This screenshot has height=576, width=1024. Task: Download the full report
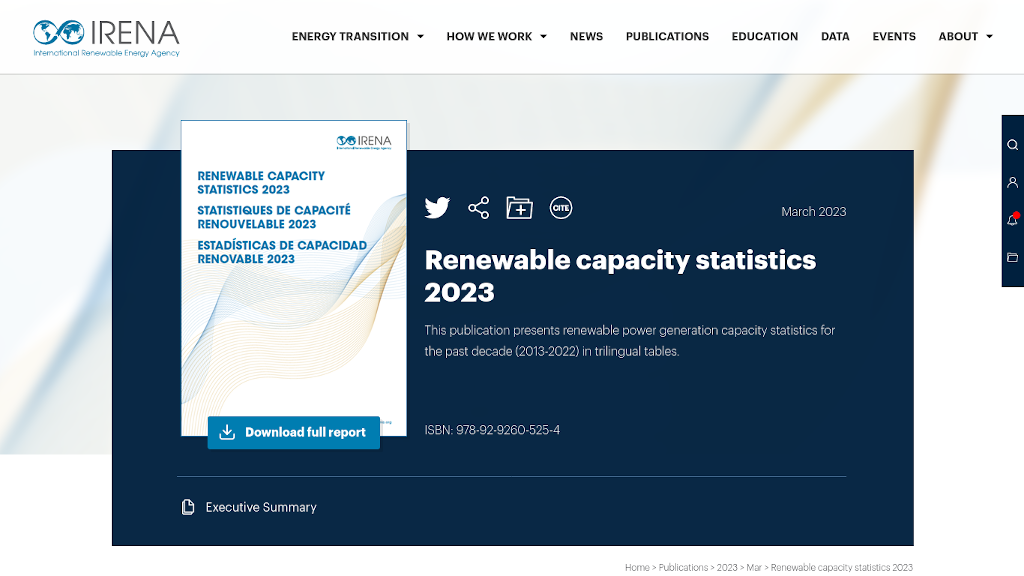pos(294,432)
